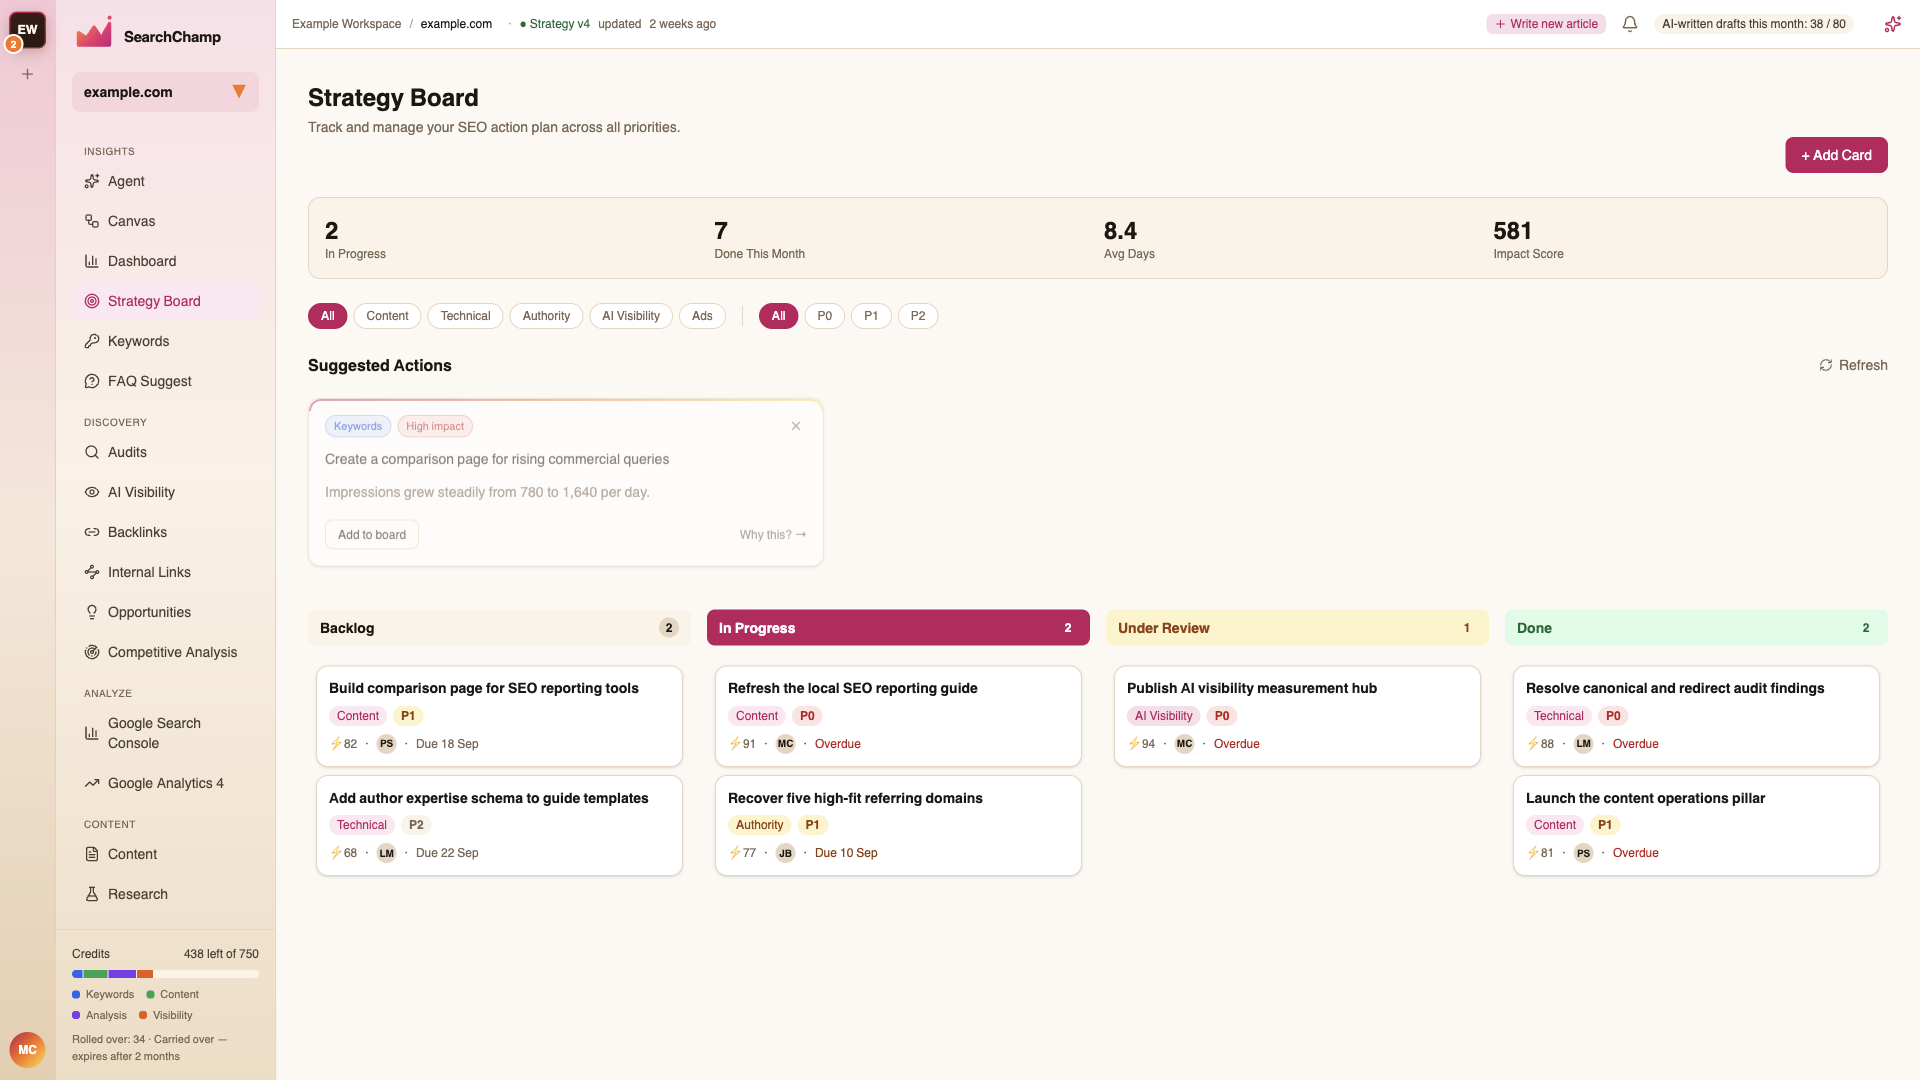Viewport: 1920px width, 1080px height.
Task: Open Google Search Console page
Action: click(x=165, y=733)
